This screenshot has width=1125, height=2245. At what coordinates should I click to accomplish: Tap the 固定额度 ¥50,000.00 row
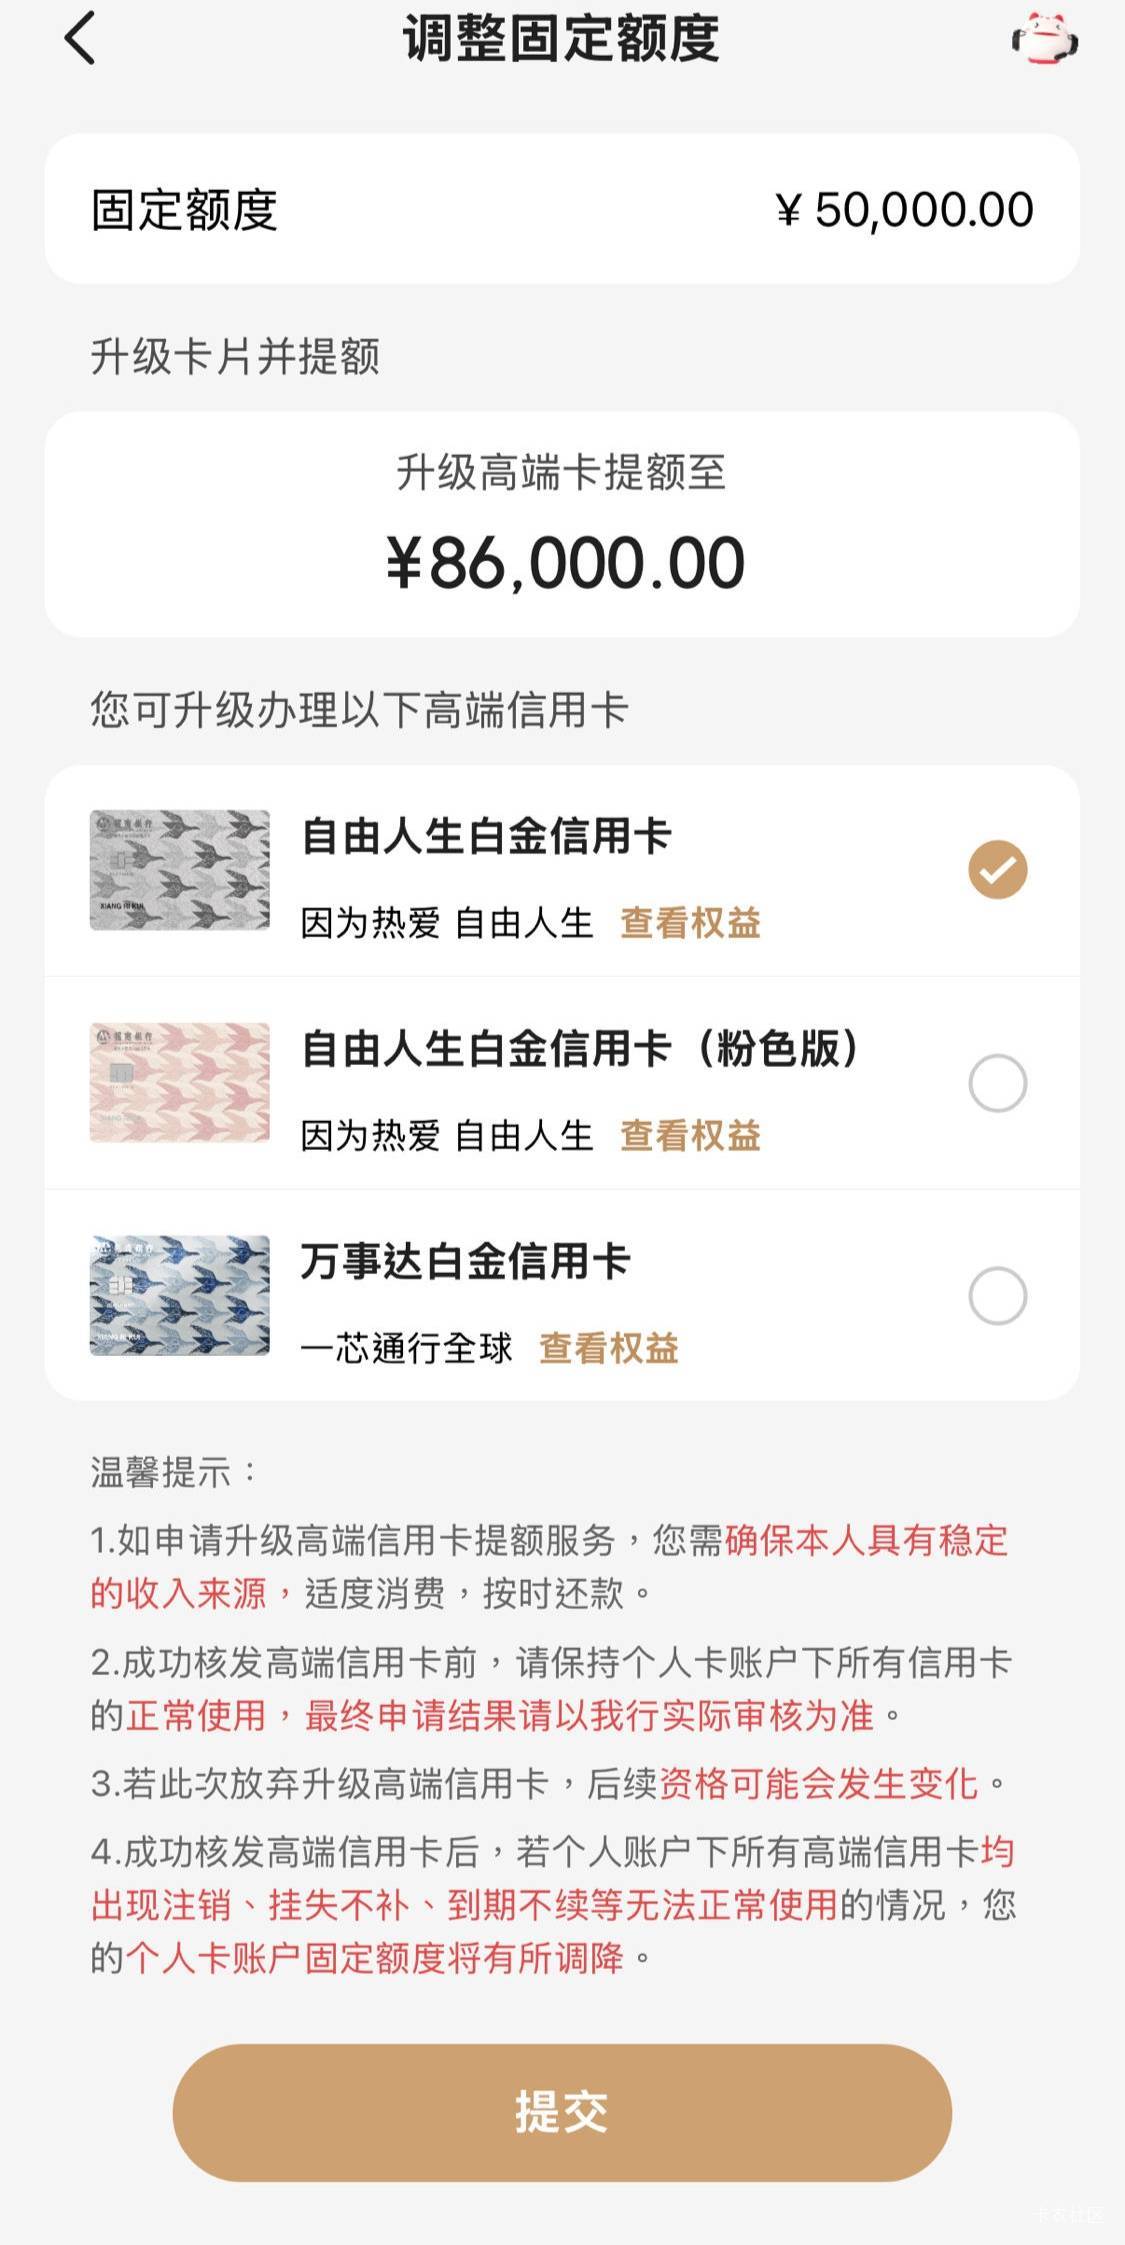click(x=562, y=209)
